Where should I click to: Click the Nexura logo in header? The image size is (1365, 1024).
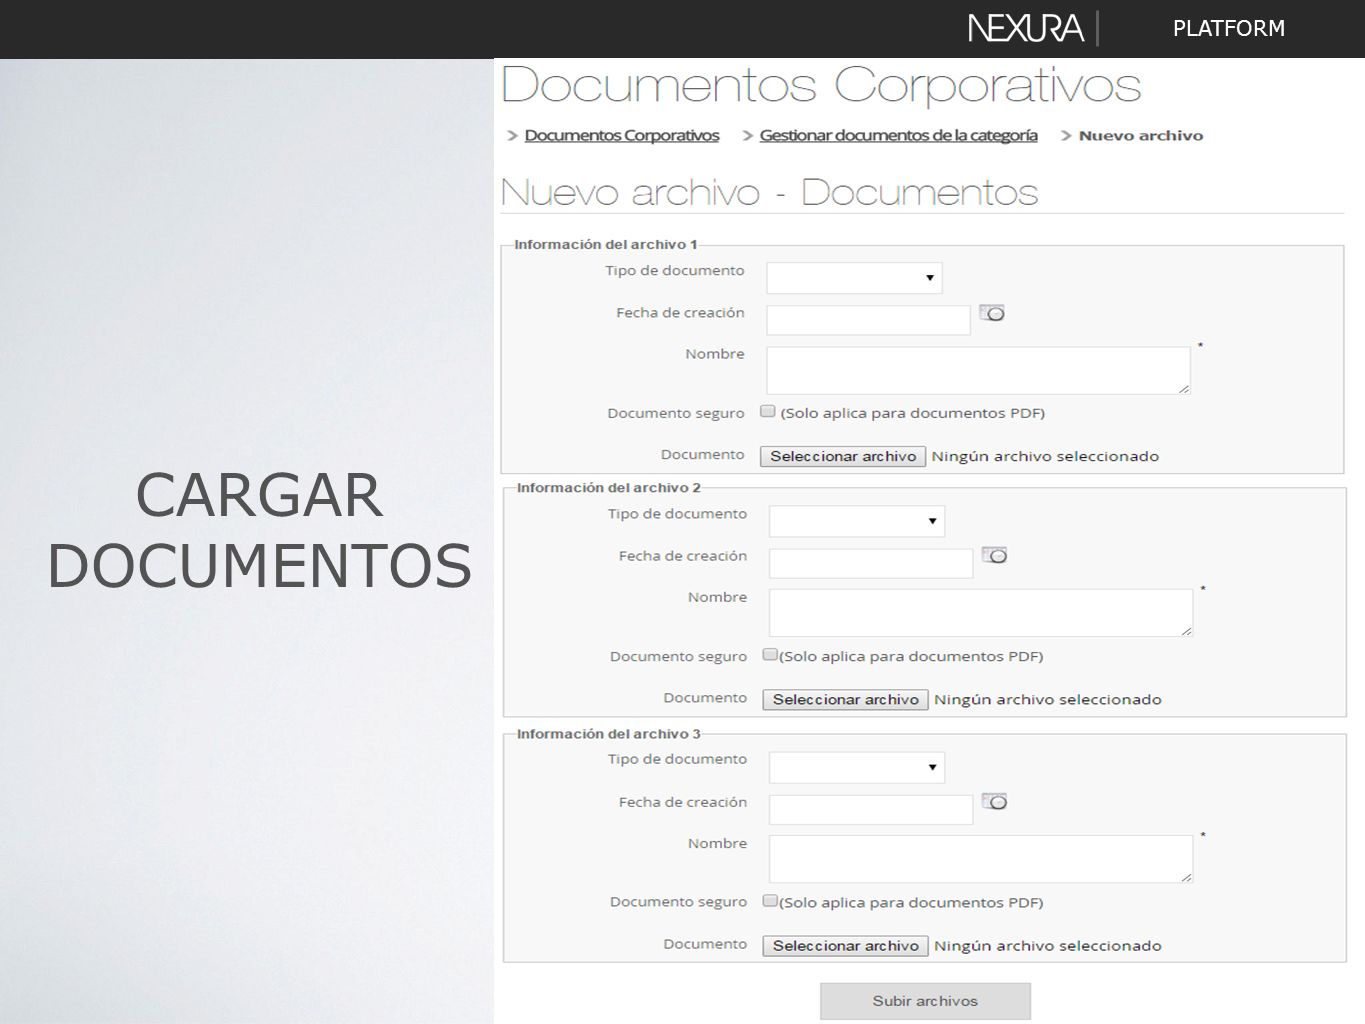pos(1026,28)
